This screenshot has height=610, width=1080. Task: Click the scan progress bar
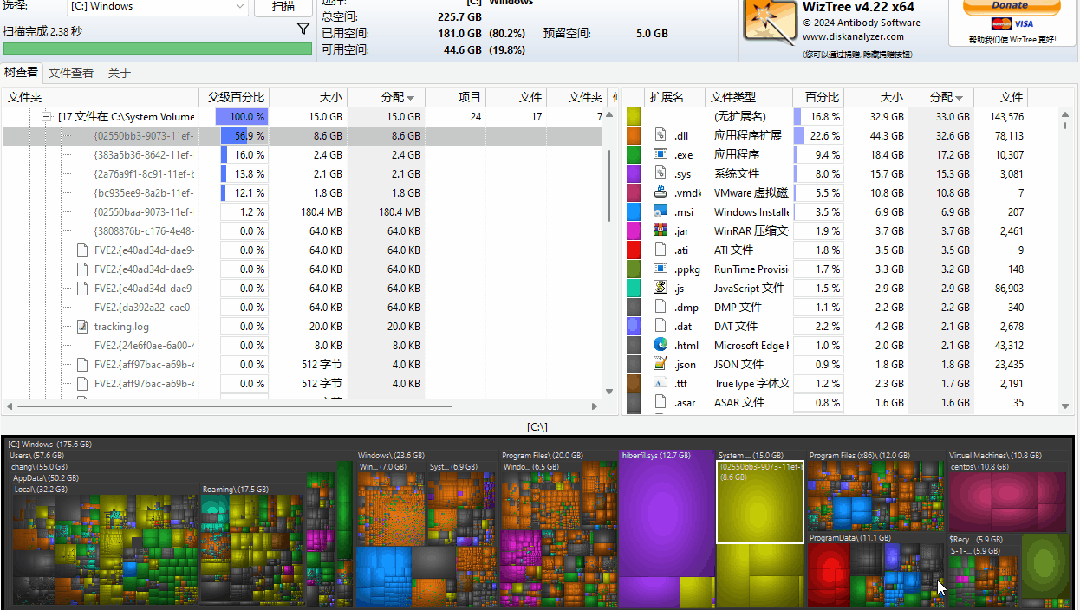coord(157,48)
